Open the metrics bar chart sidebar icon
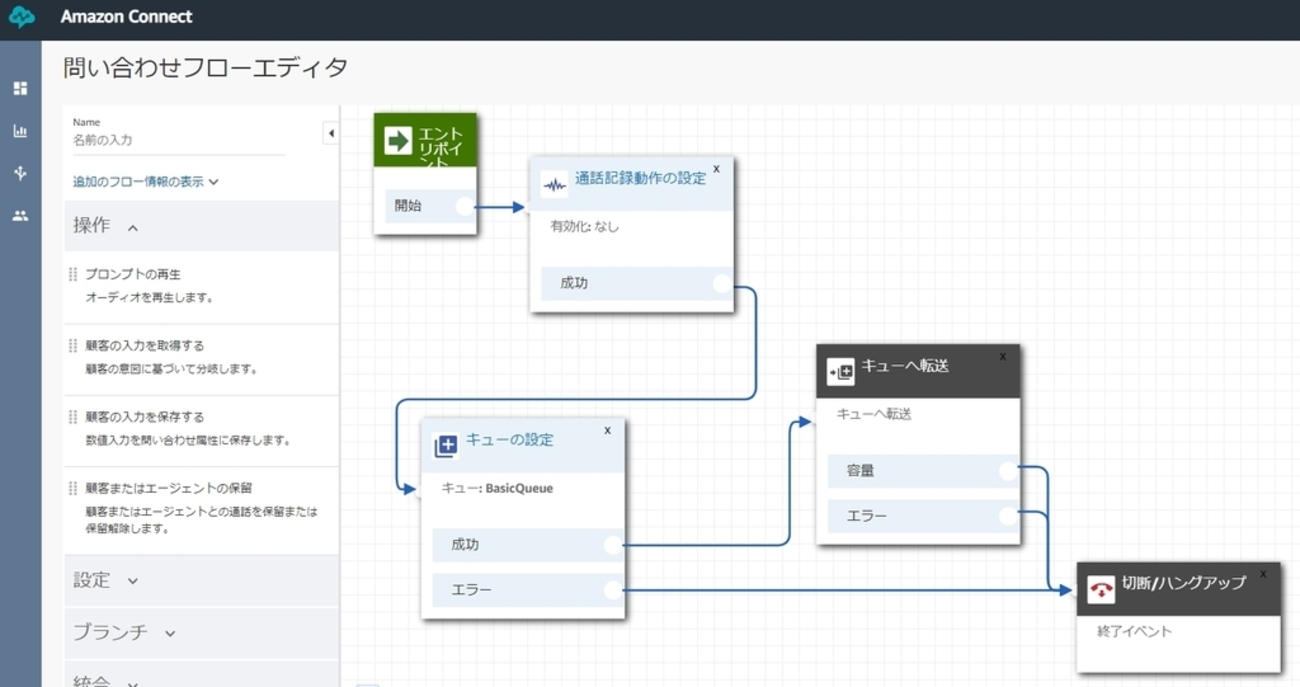 point(20,131)
